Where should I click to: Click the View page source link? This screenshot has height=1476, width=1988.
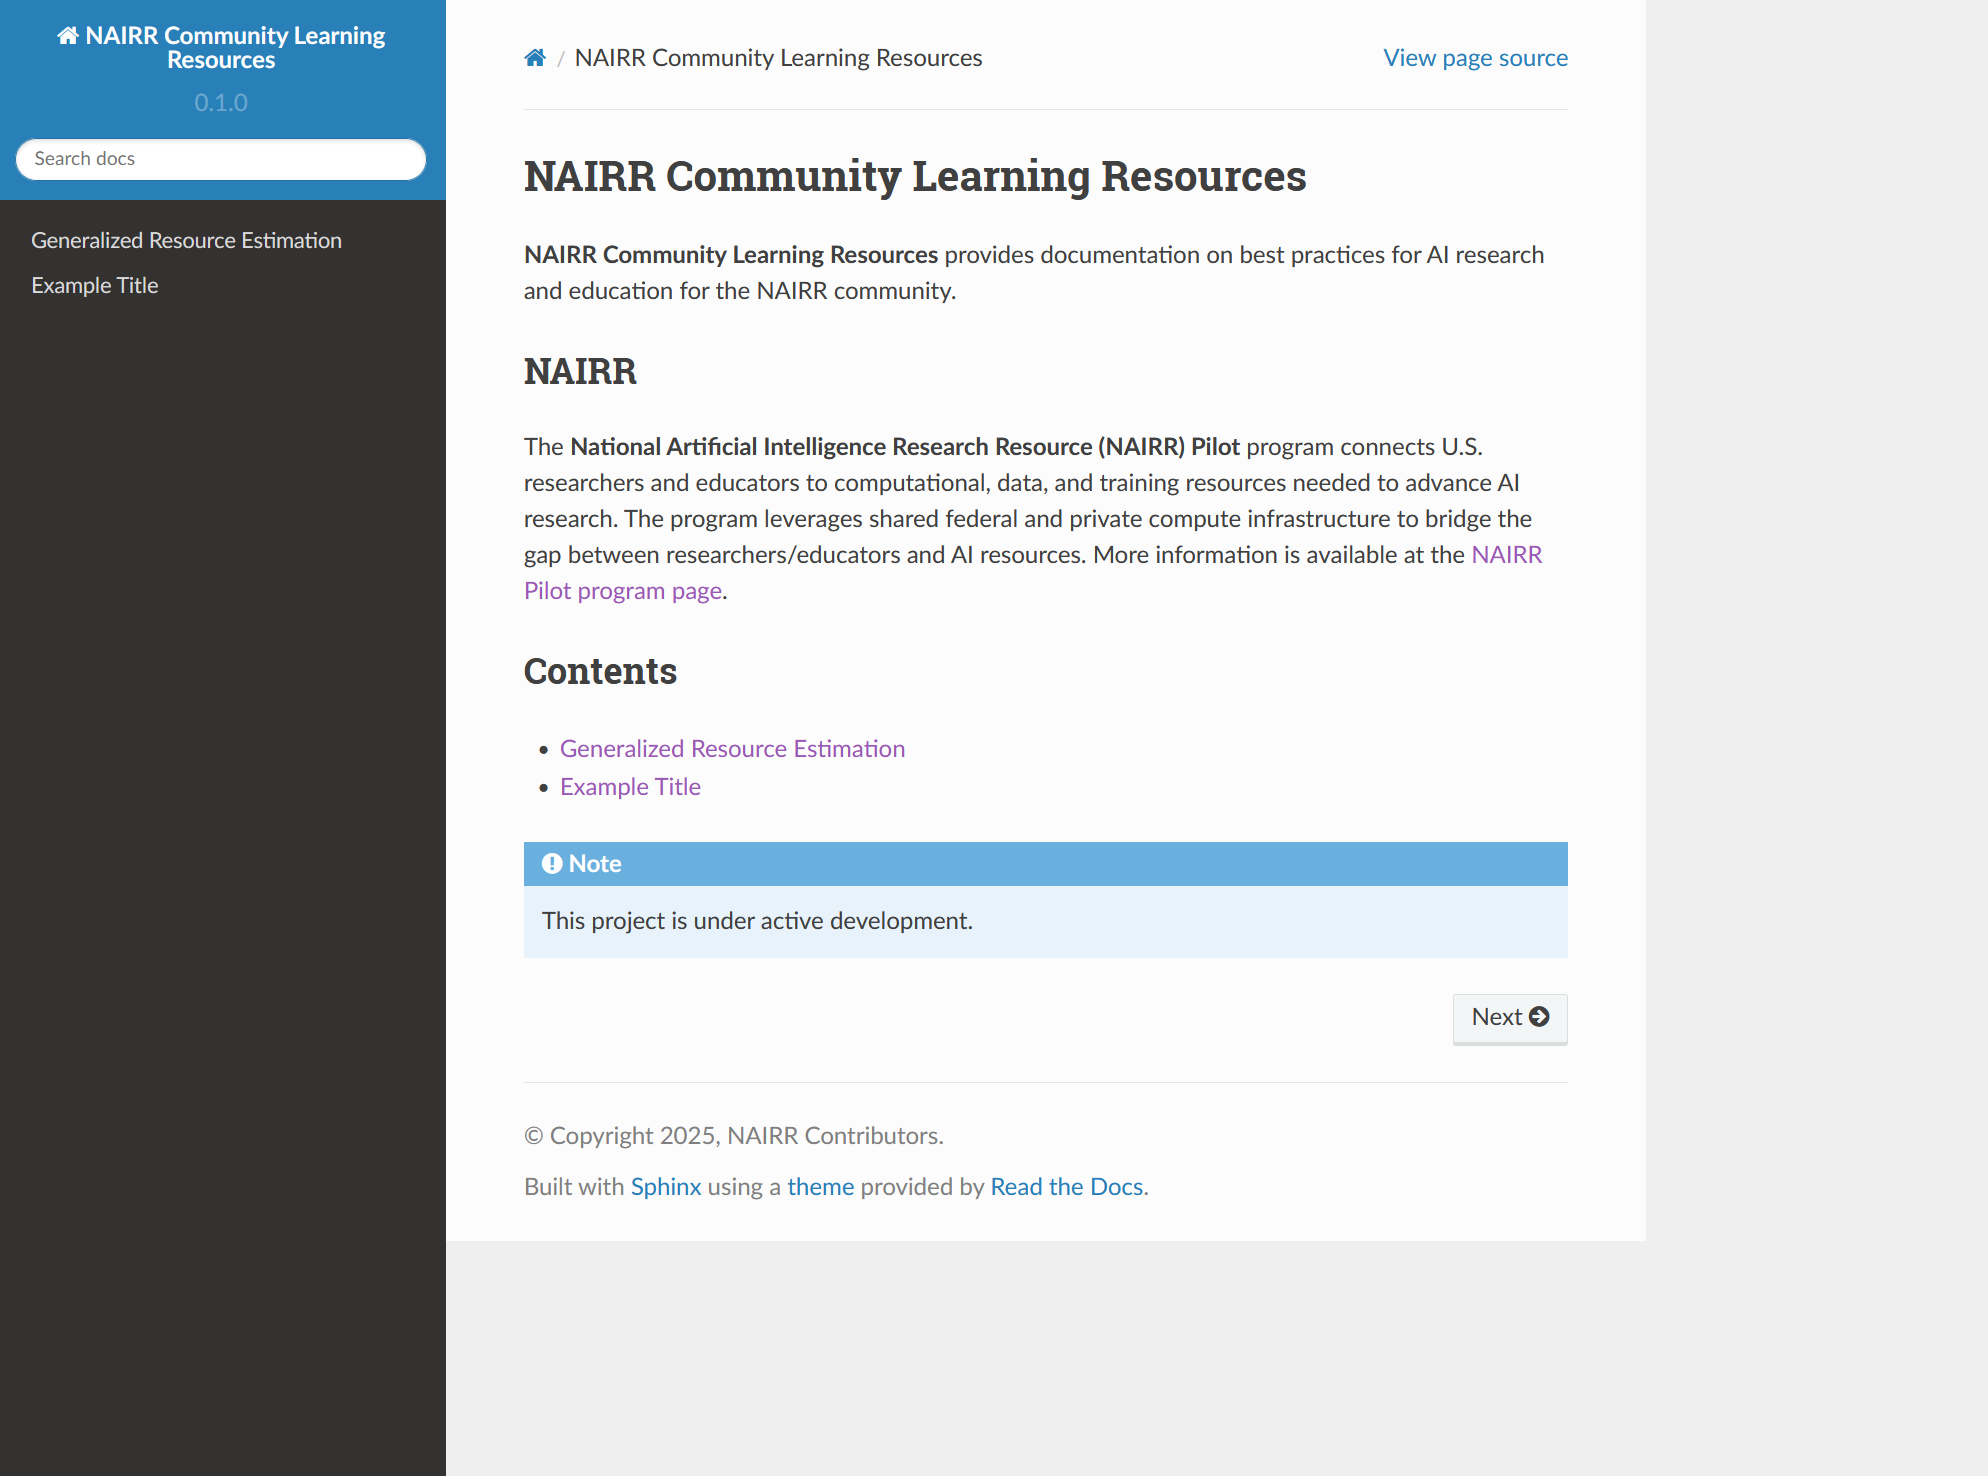click(x=1475, y=58)
